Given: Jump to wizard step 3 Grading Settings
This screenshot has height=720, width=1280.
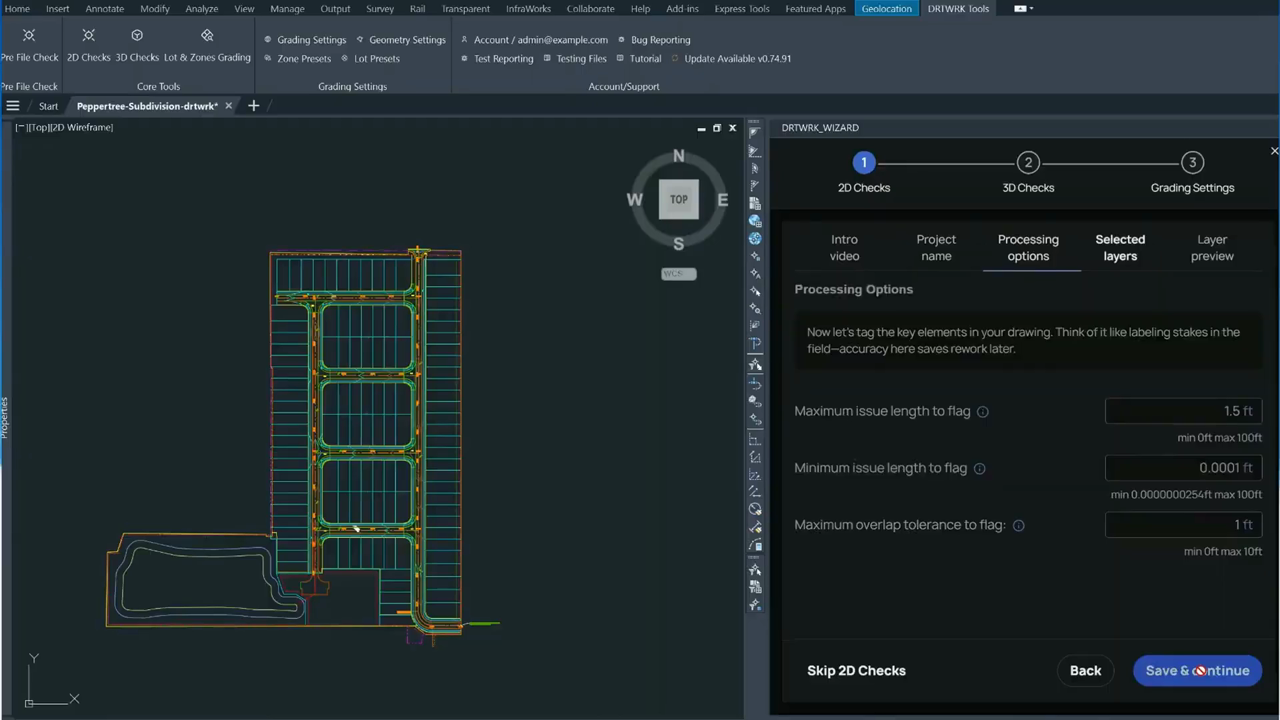Looking at the screenshot, I should click(1192, 173).
